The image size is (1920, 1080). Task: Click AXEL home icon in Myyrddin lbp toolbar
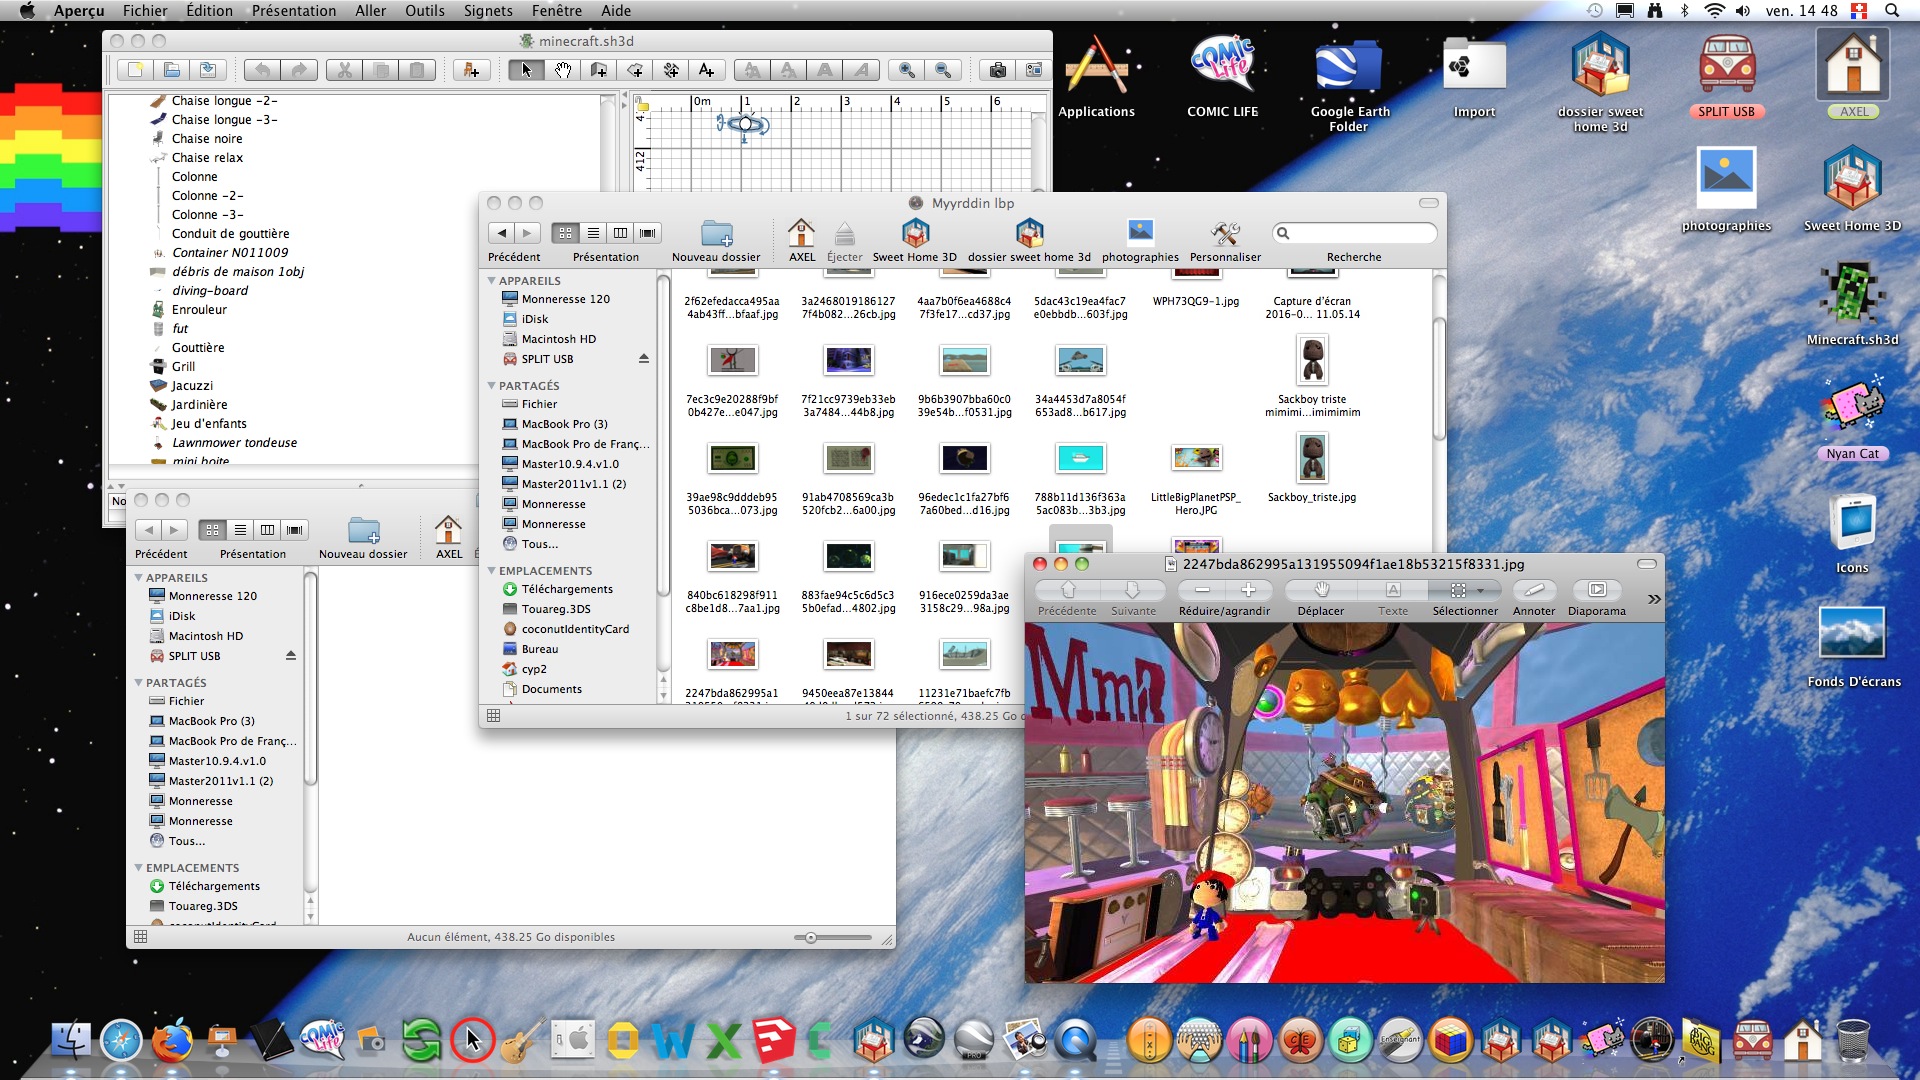(801, 234)
